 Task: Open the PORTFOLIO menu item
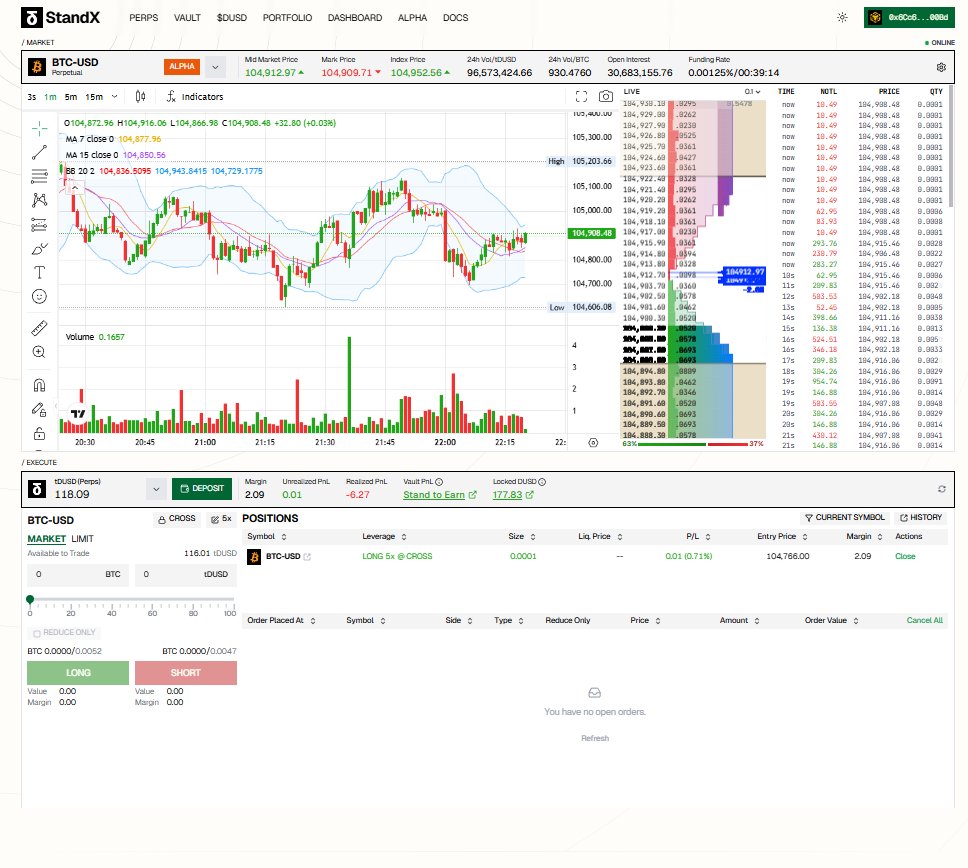287,17
